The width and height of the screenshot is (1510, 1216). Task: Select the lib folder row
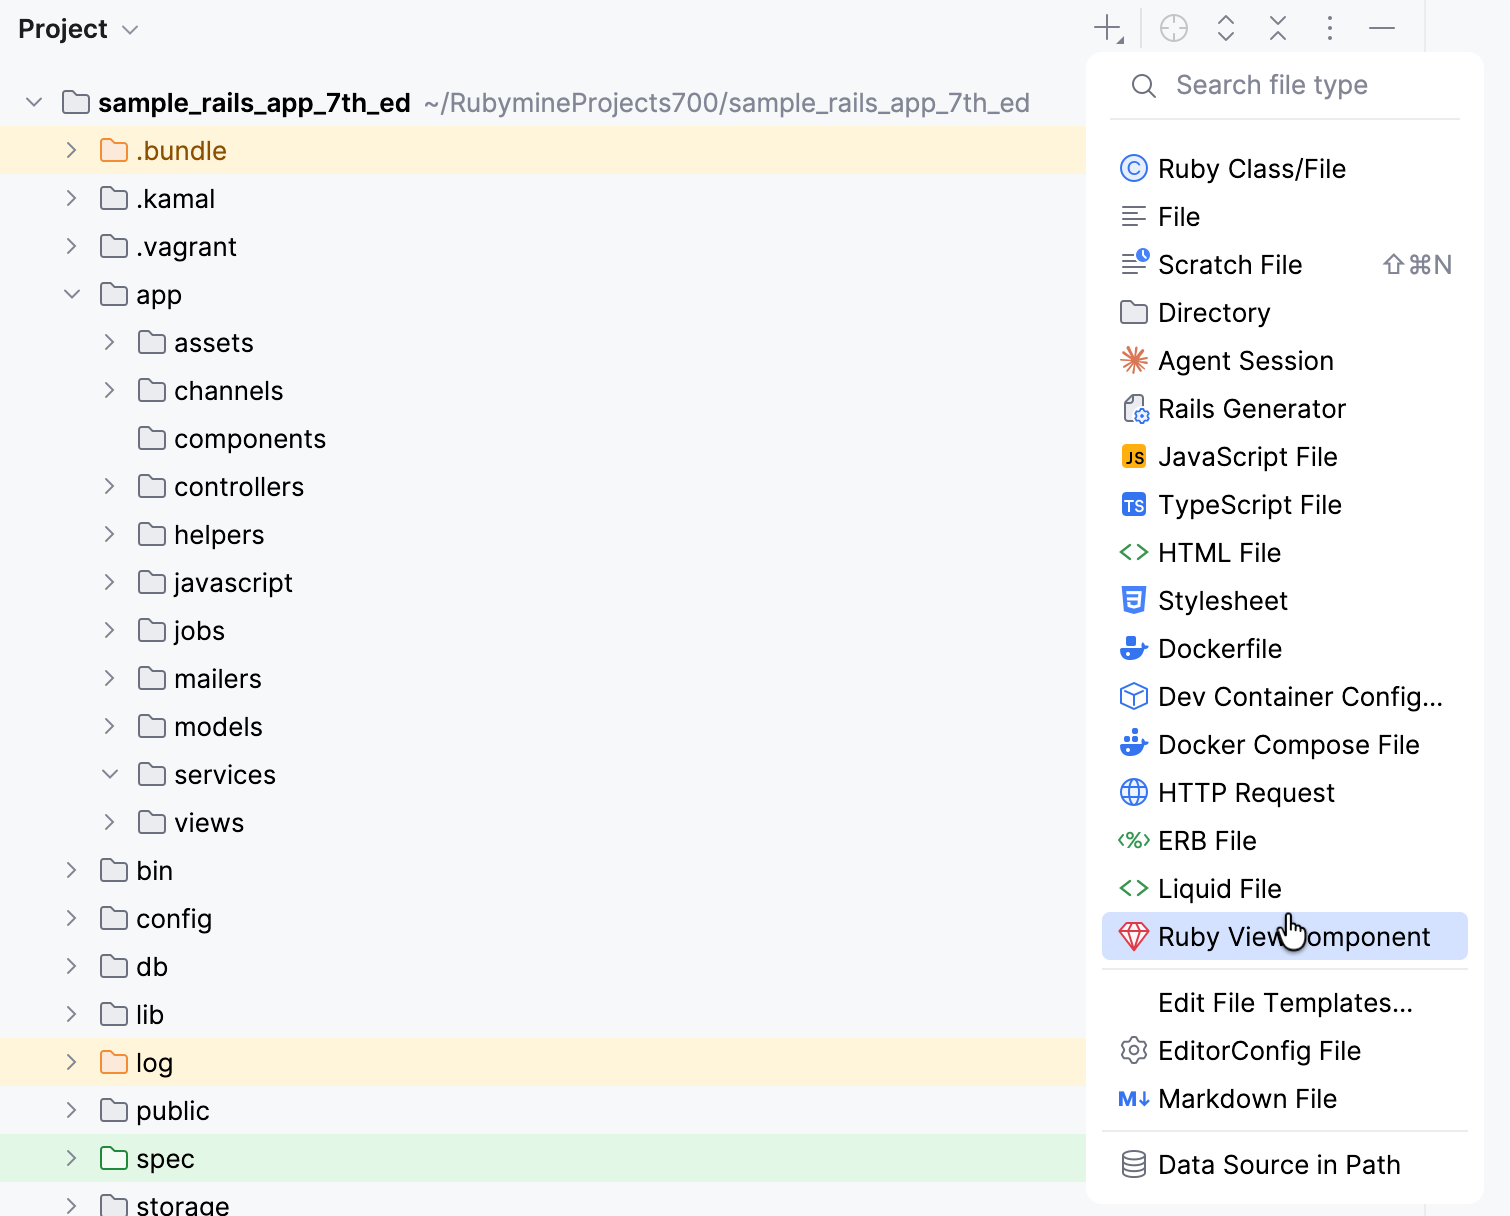pyautogui.click(x=543, y=1014)
